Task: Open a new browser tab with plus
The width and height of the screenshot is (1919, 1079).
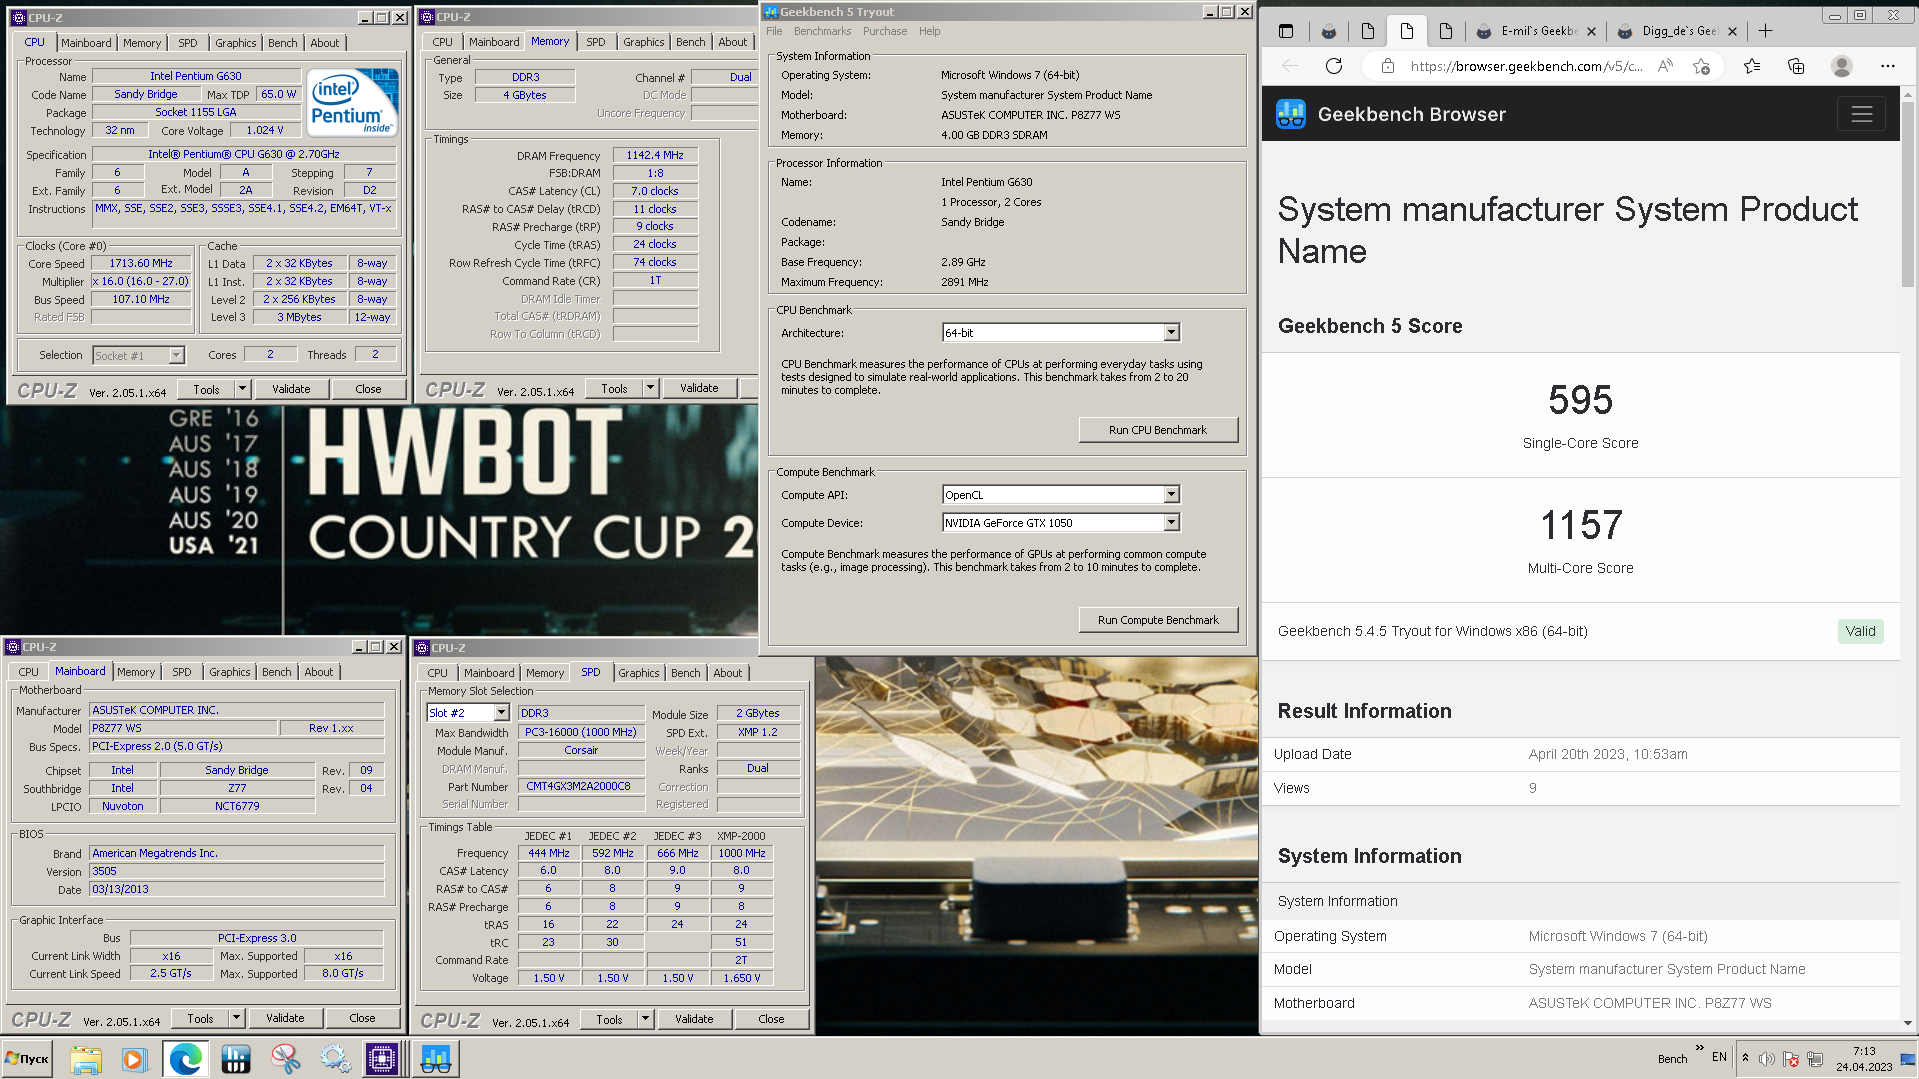Action: (1765, 31)
